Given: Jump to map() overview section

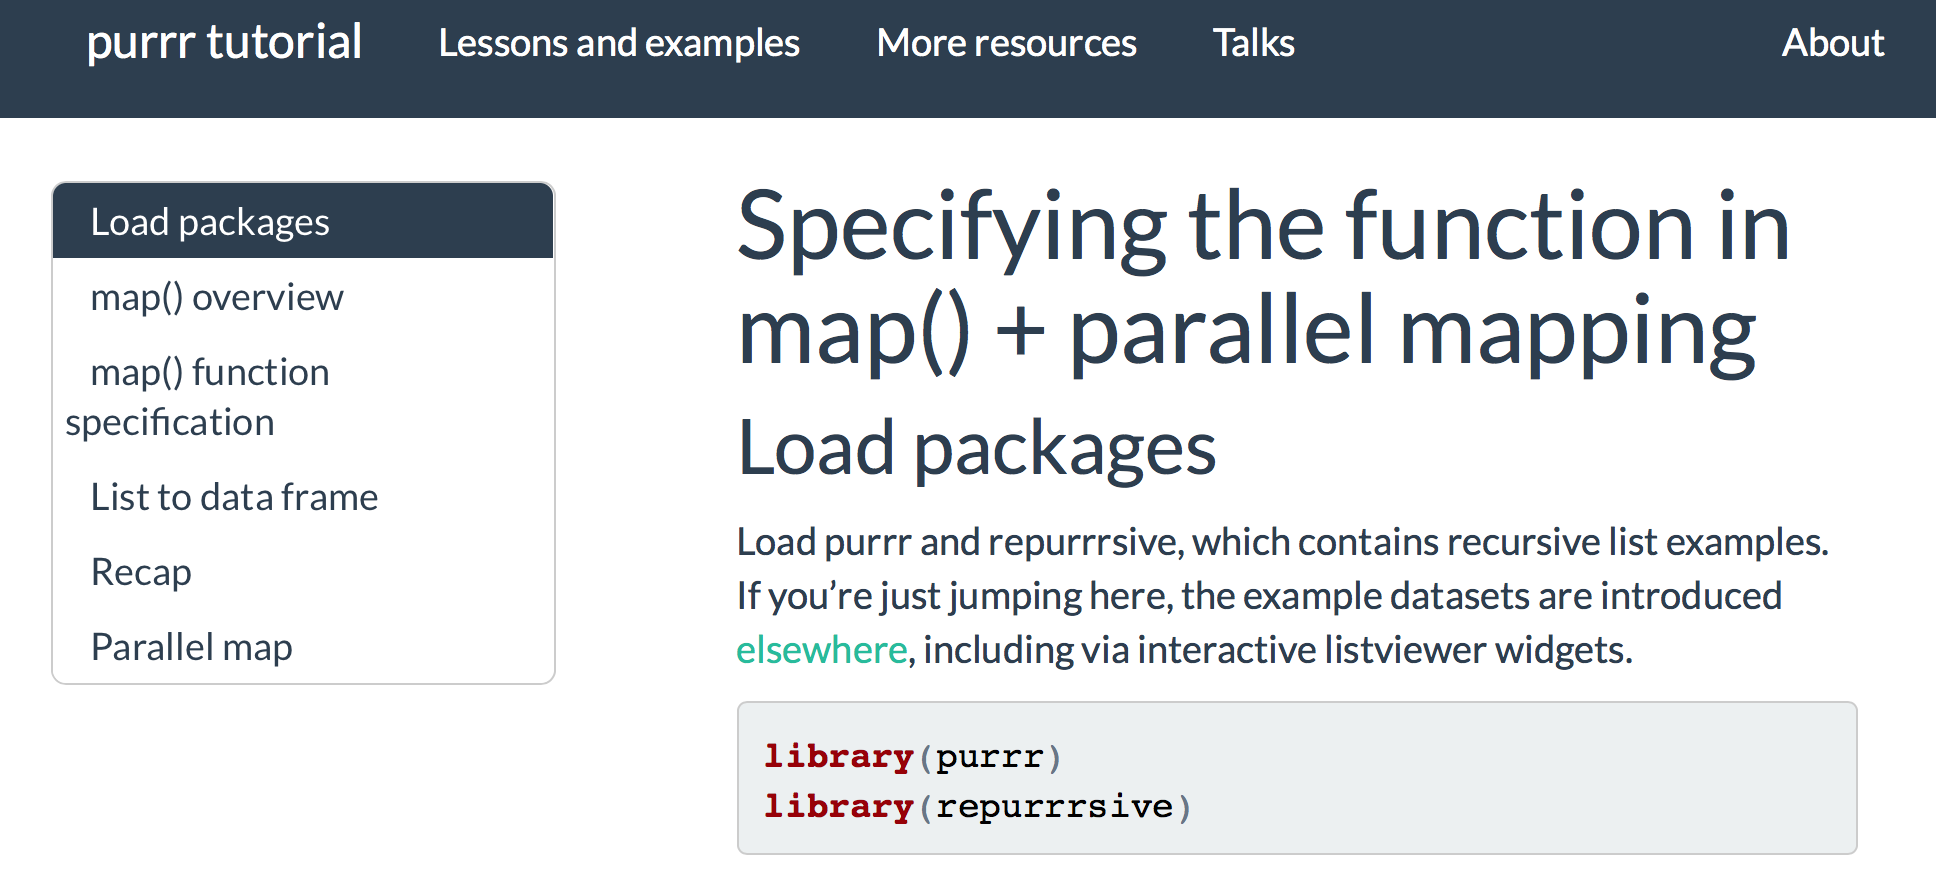Looking at the screenshot, I should point(217,297).
